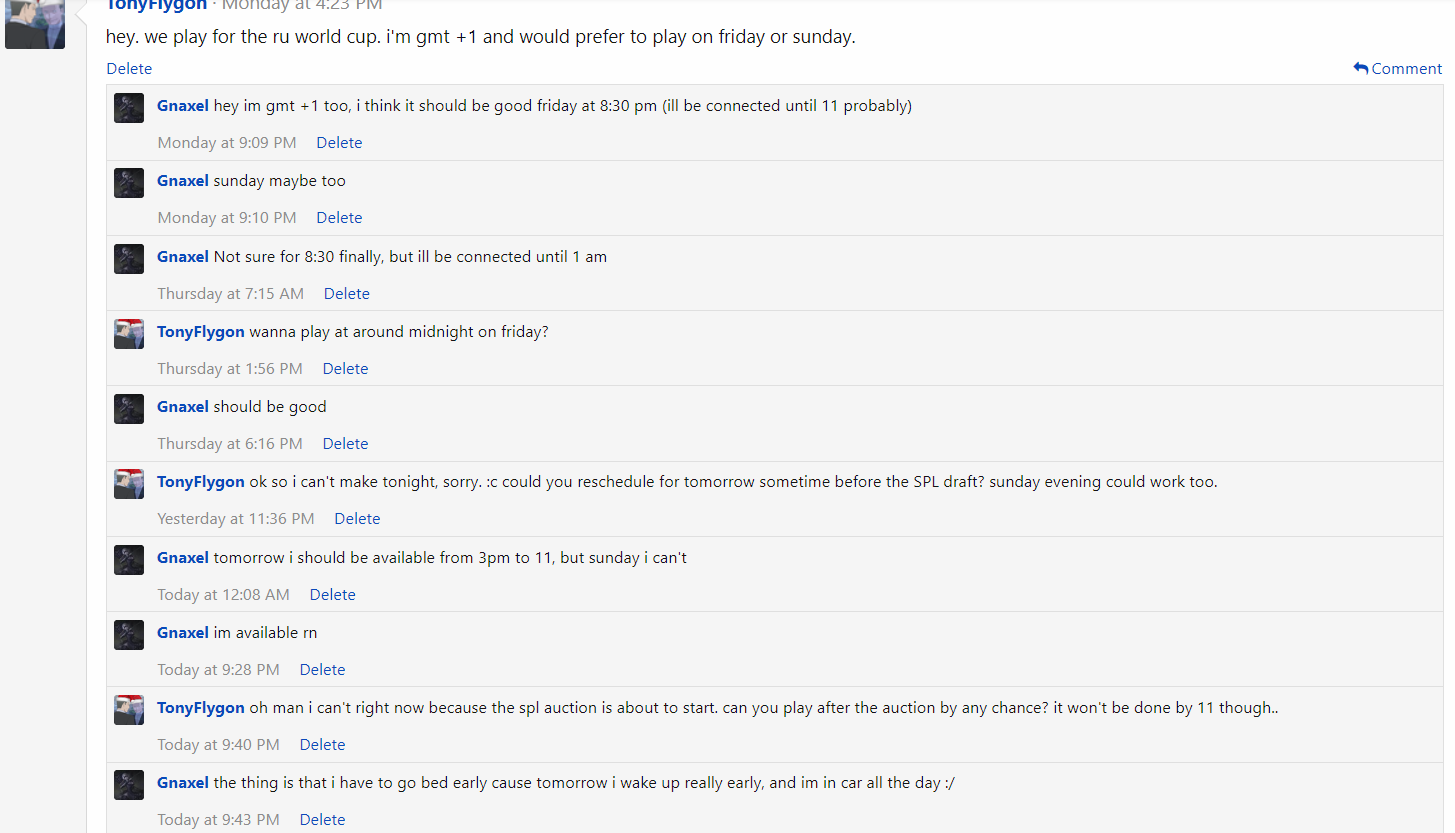1455x833 pixels.
Task: Click TonyFlygon's avatar on the reschedule comment
Action: [x=129, y=484]
